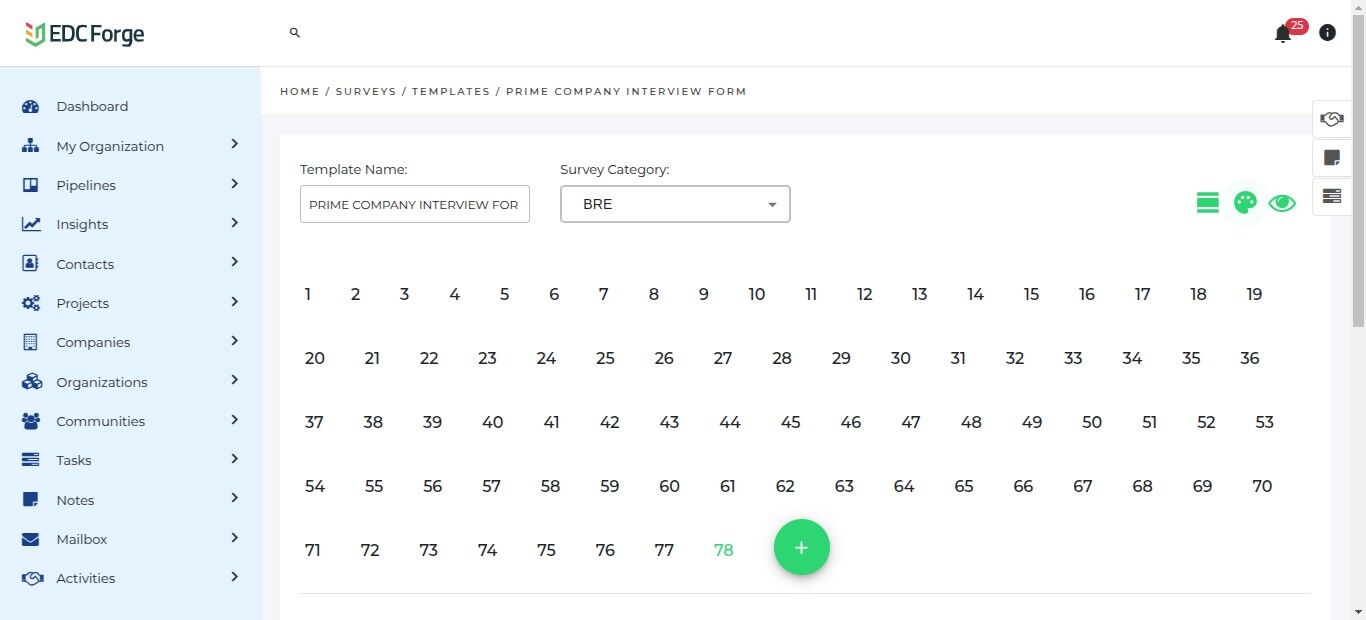The height and width of the screenshot is (620, 1366).
Task: Open the sticky note side icon
Action: coord(1331,158)
